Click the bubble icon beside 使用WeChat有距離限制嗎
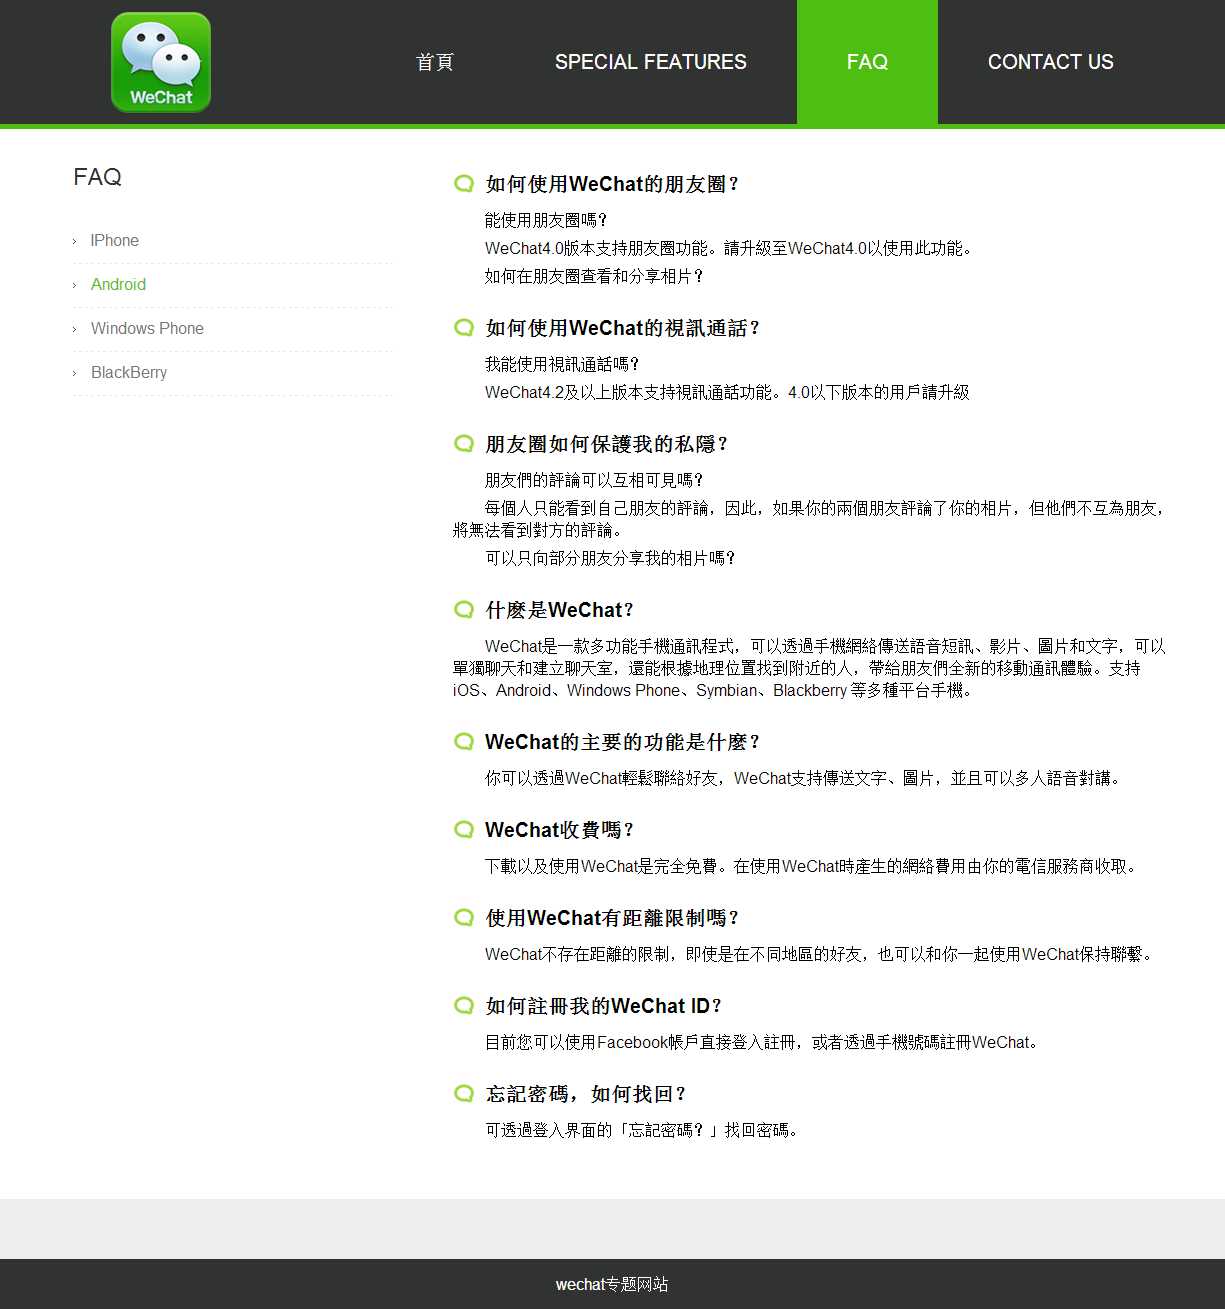The width and height of the screenshot is (1225, 1309). pos(464,917)
